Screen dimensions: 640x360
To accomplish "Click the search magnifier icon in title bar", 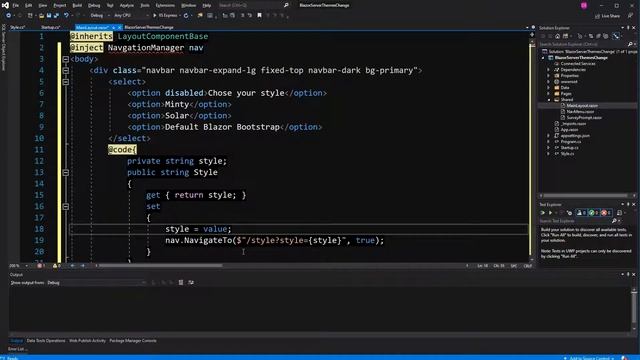I will coord(286,5).
